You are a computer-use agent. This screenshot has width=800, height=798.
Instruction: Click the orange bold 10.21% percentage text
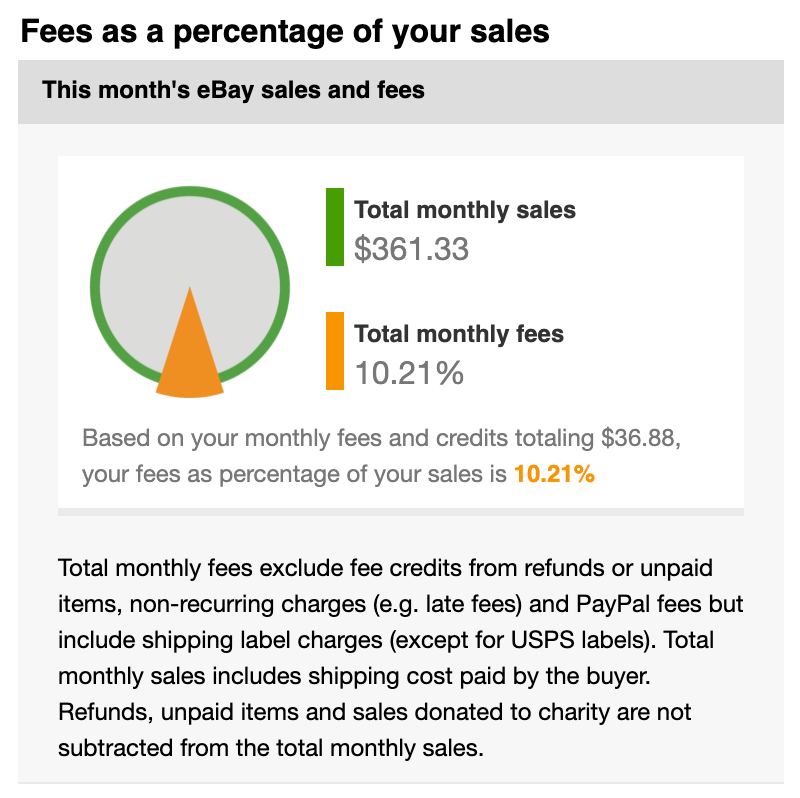tap(555, 474)
